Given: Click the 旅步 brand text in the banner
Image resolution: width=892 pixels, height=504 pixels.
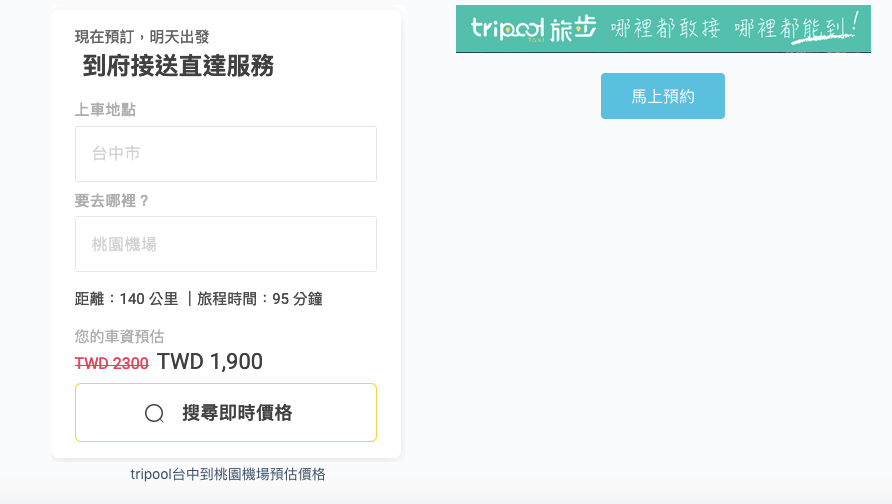Looking at the screenshot, I should [x=573, y=28].
